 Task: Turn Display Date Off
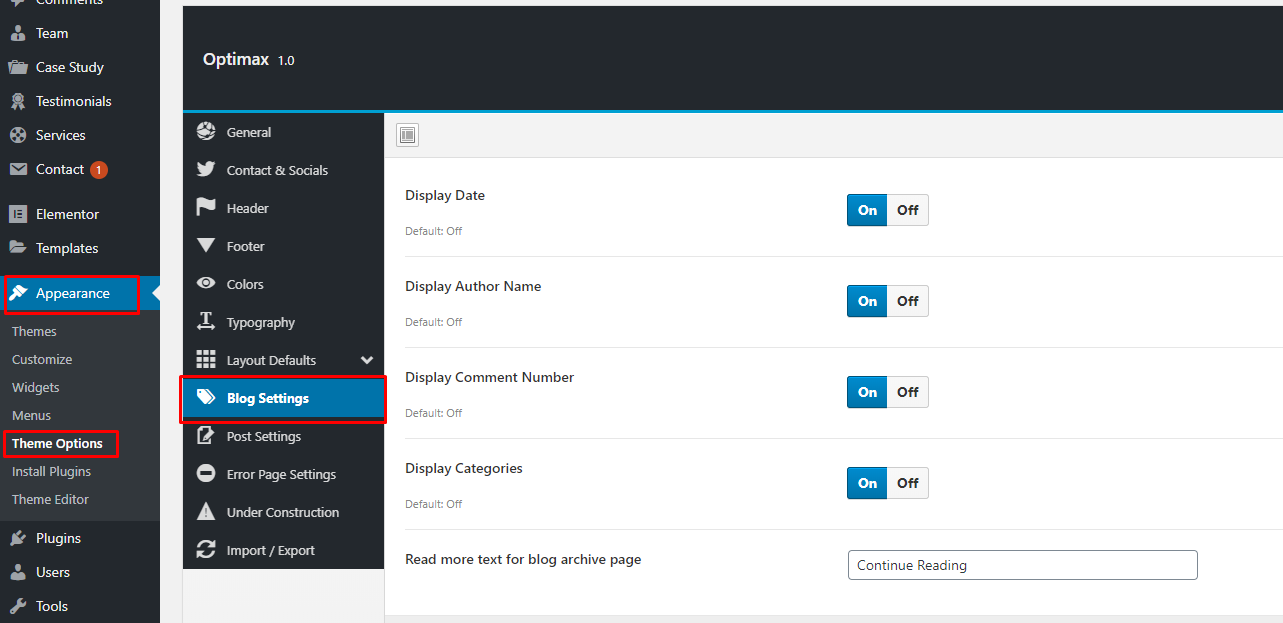pyautogui.click(x=908, y=210)
